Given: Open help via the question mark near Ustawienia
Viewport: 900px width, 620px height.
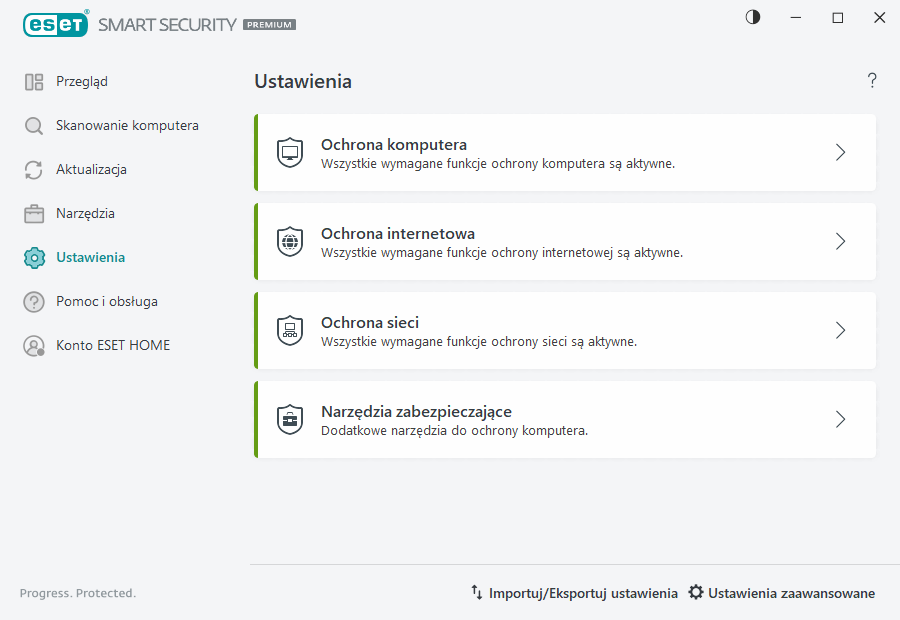Looking at the screenshot, I should [871, 80].
